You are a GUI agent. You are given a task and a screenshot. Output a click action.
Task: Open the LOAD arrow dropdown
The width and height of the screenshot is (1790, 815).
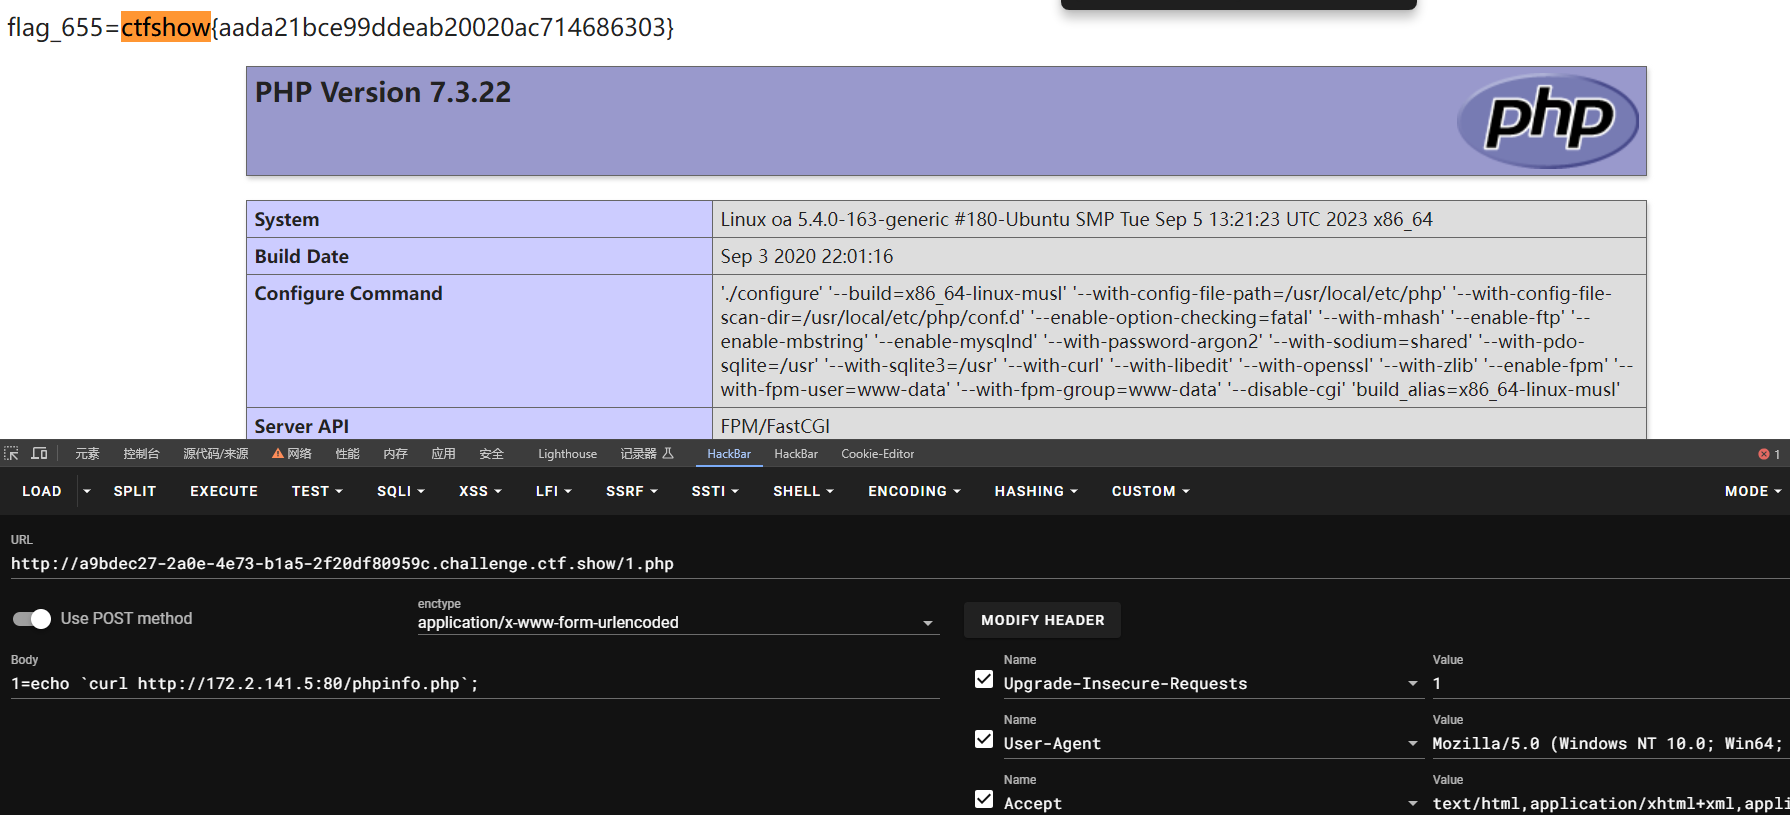(x=87, y=491)
